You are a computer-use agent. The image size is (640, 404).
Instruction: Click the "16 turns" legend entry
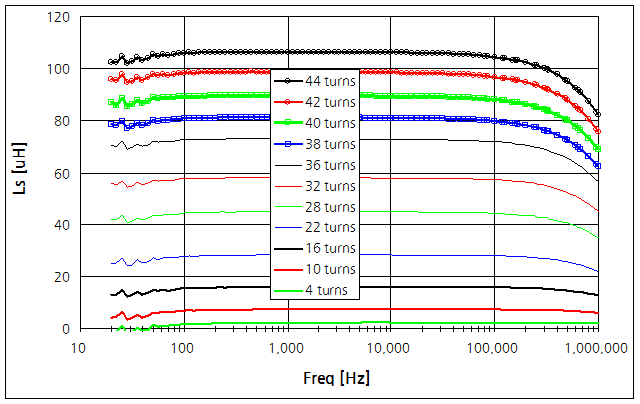331,248
